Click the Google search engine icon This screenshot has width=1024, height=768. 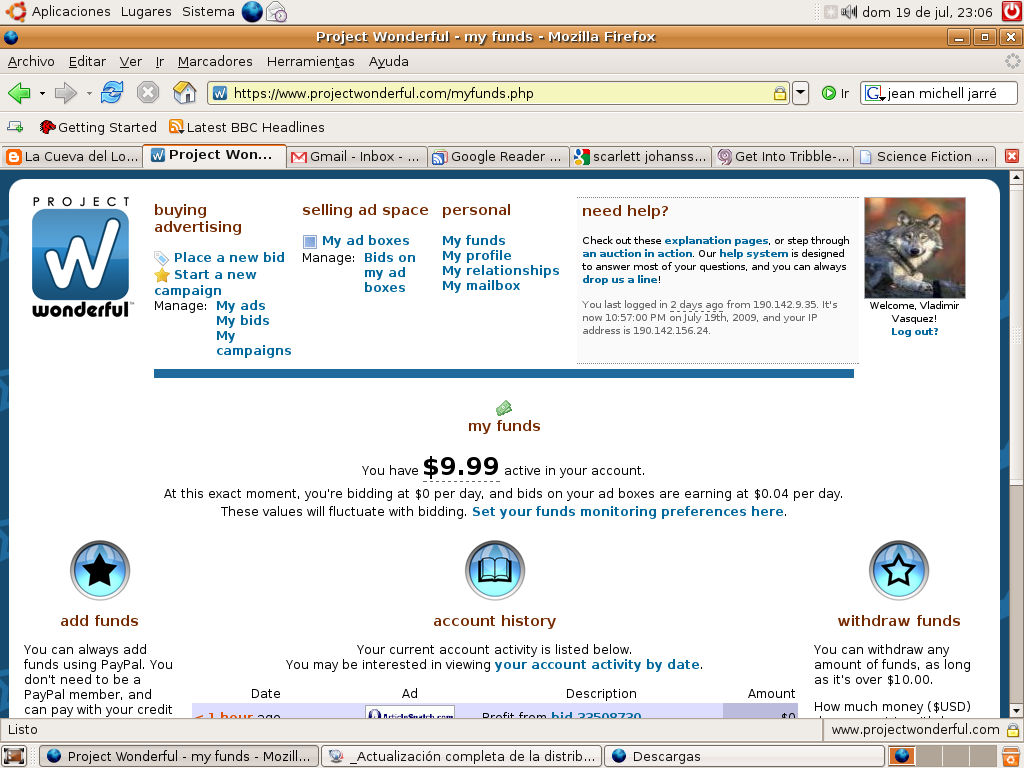(x=874, y=93)
